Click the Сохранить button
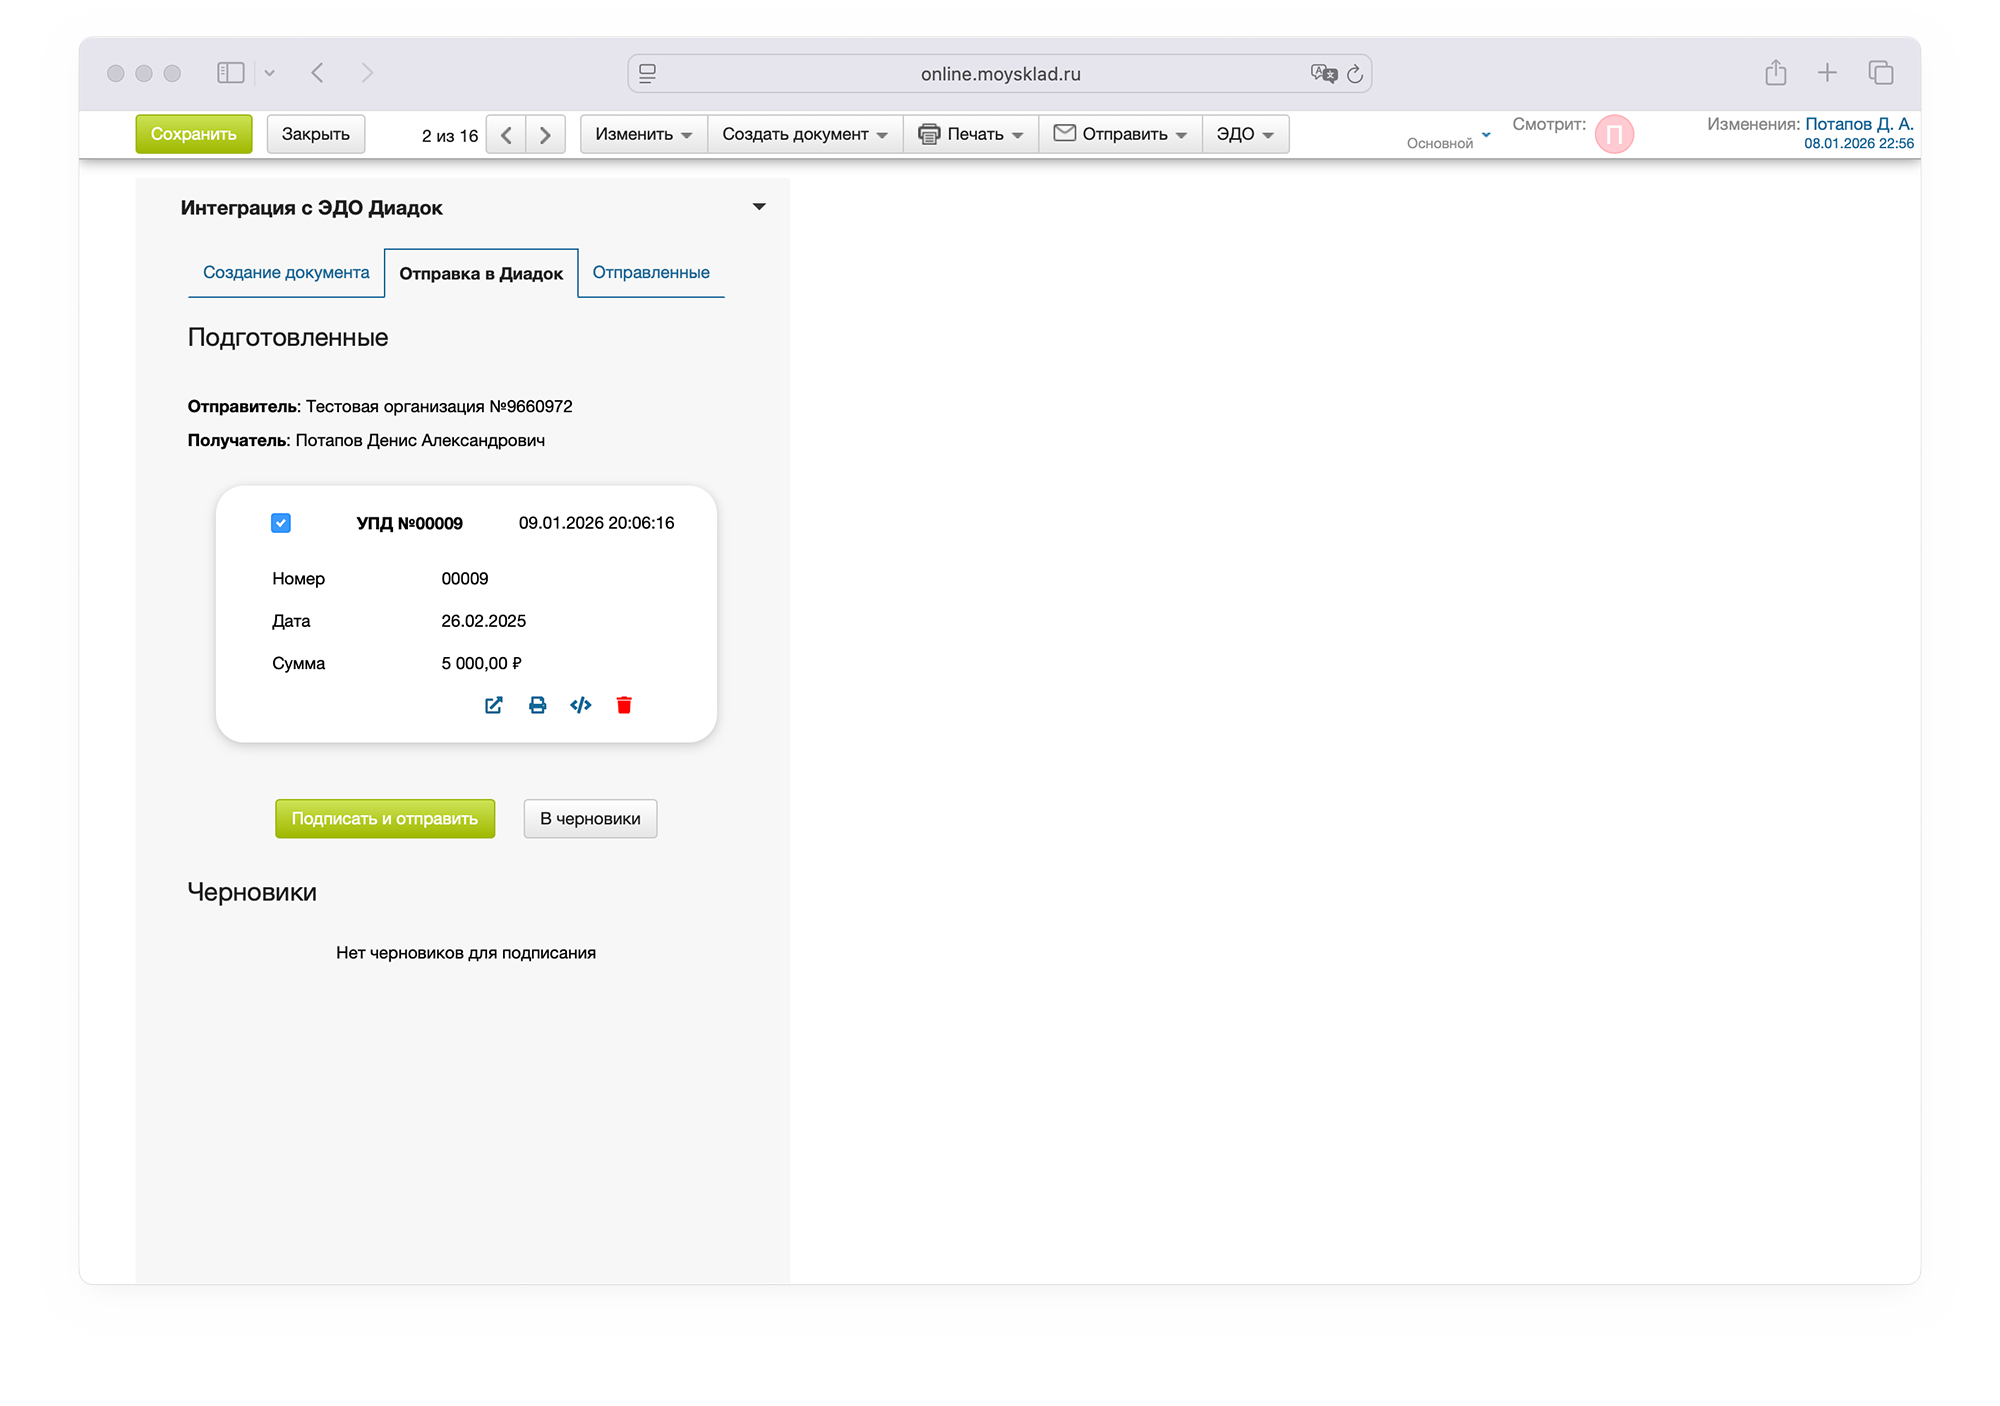 coord(194,134)
